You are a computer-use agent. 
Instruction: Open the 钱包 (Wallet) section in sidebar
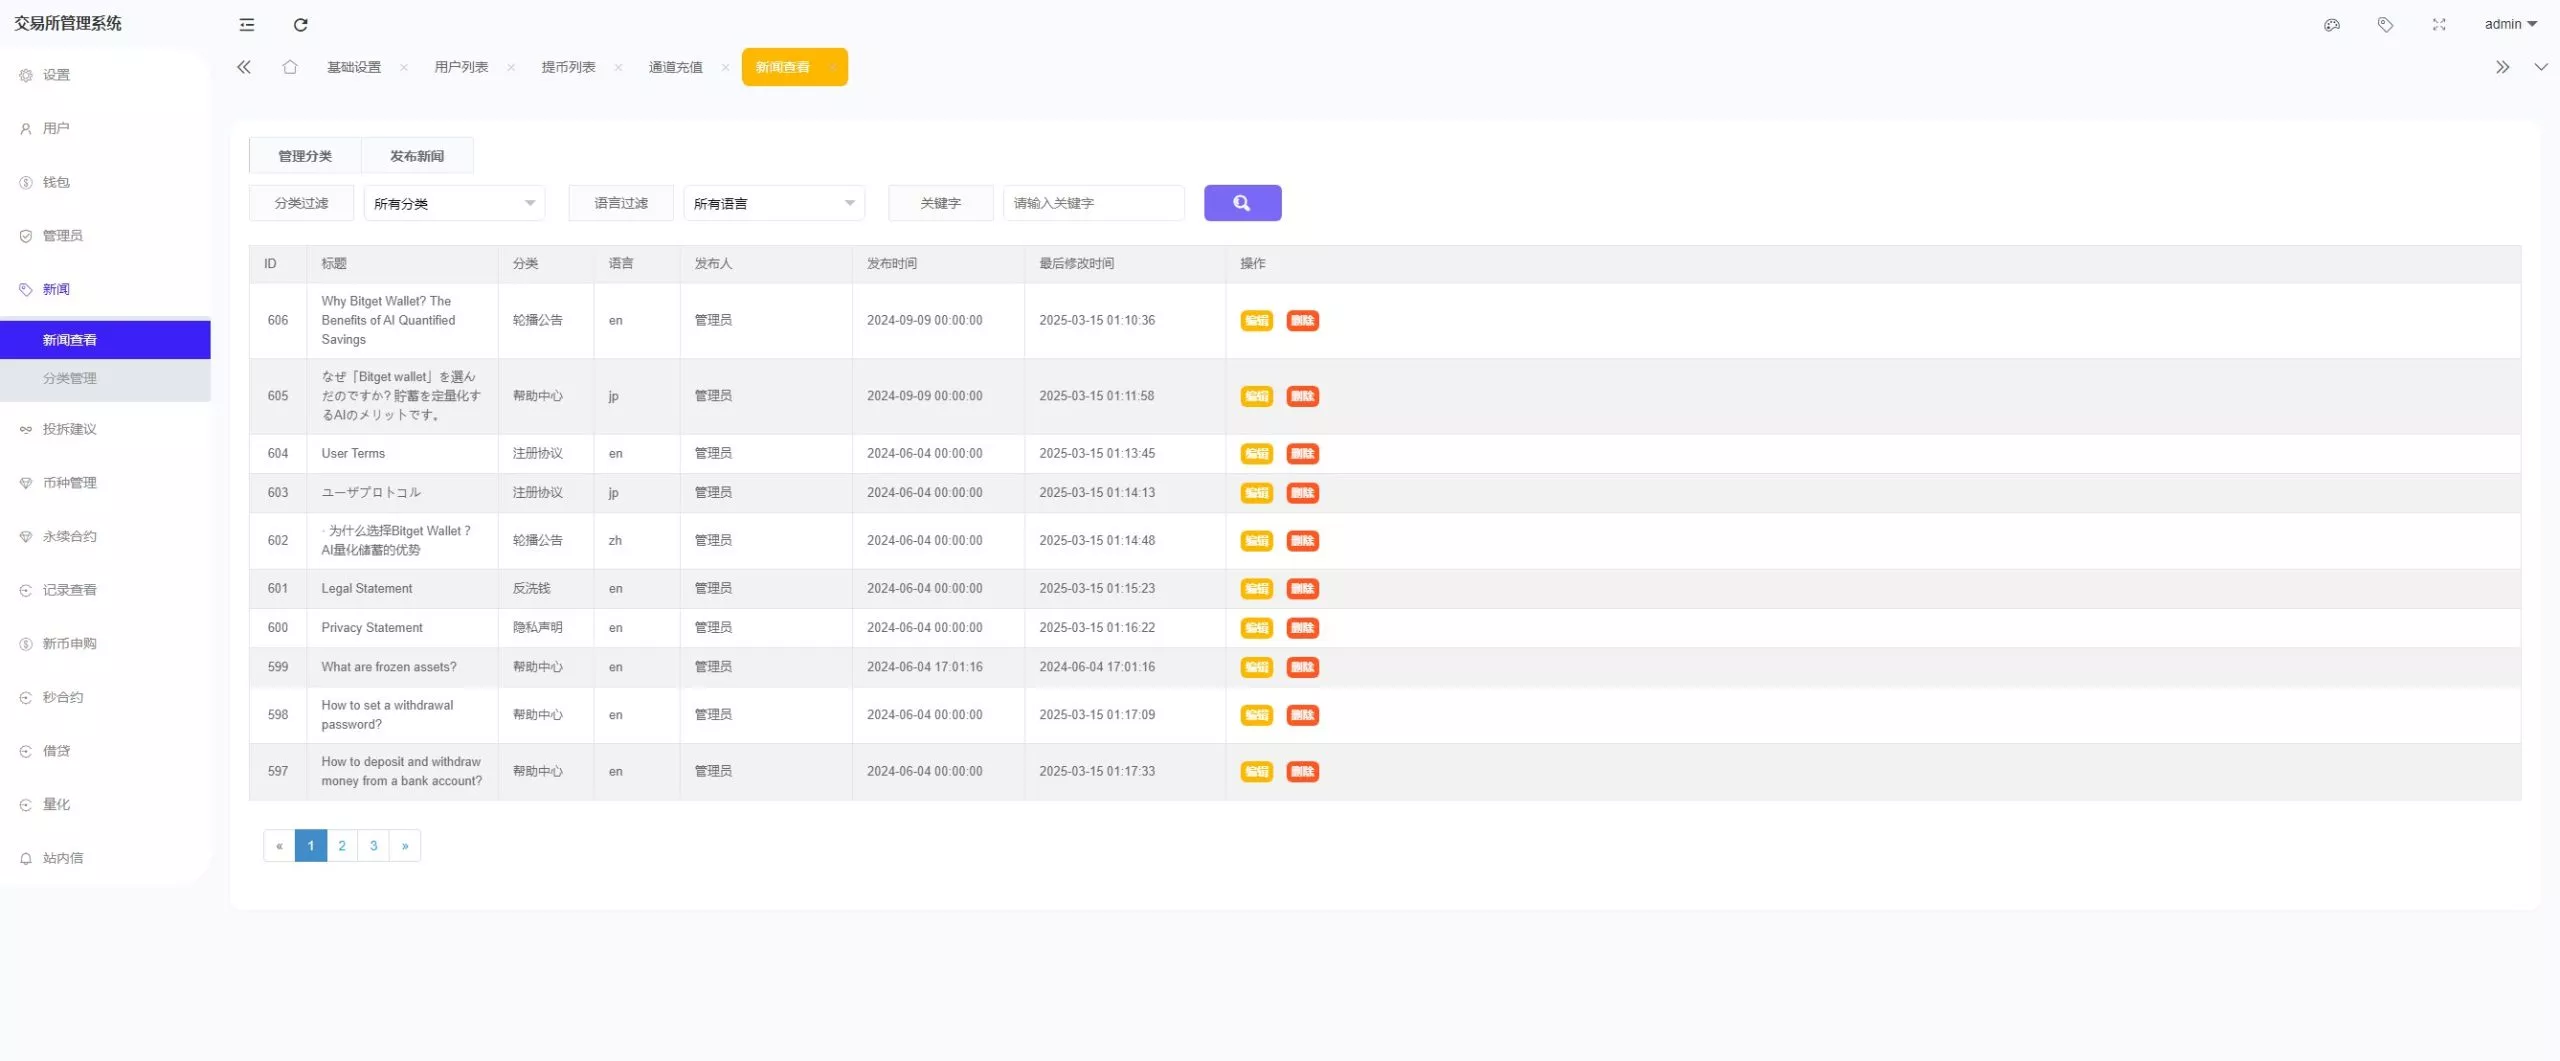[x=56, y=182]
